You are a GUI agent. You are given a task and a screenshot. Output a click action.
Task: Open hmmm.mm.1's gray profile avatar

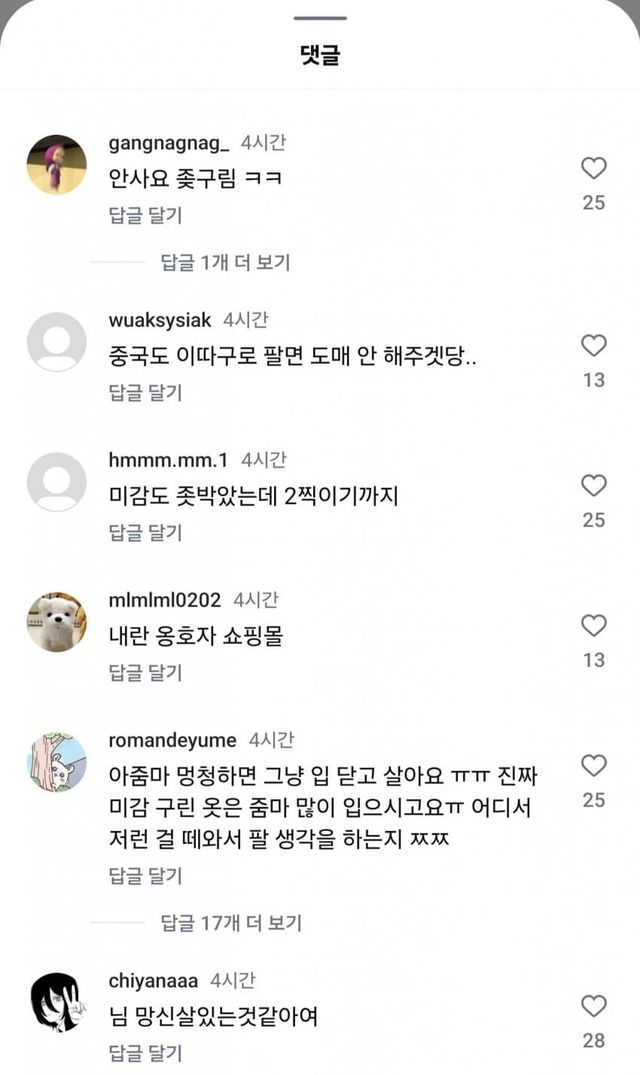[x=57, y=482]
